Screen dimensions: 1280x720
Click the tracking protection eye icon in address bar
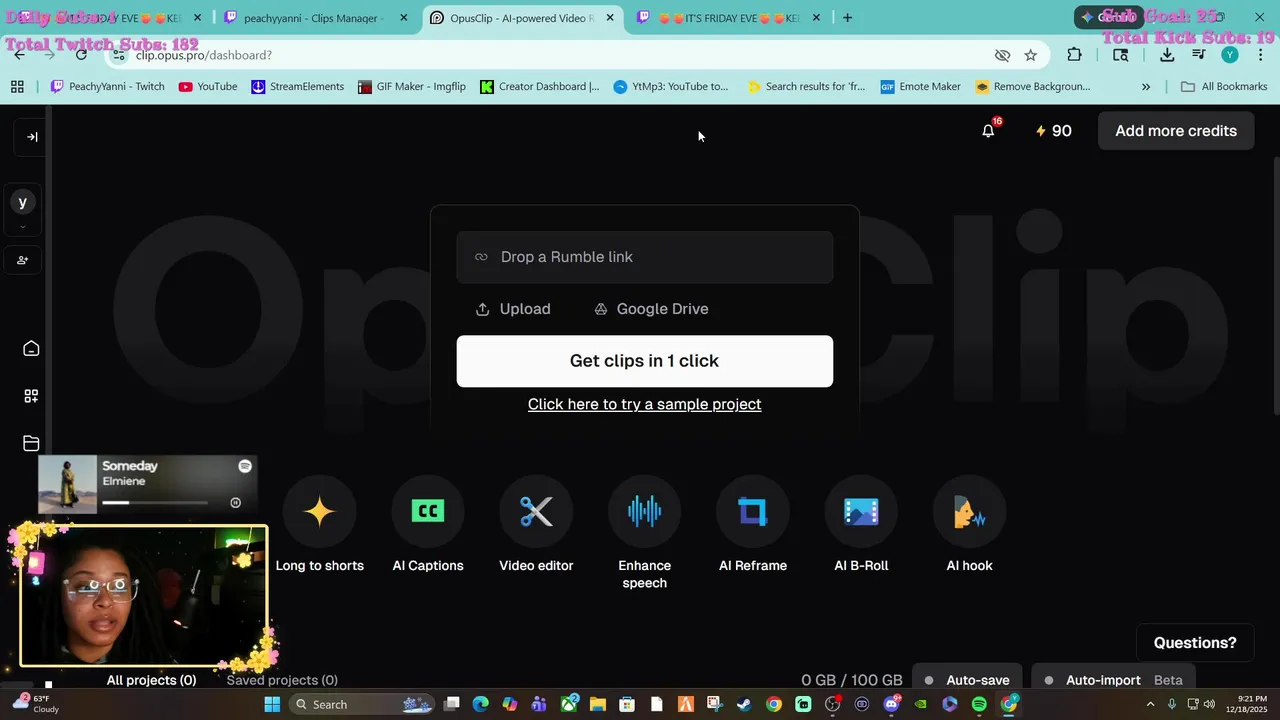pyautogui.click(x=1002, y=55)
